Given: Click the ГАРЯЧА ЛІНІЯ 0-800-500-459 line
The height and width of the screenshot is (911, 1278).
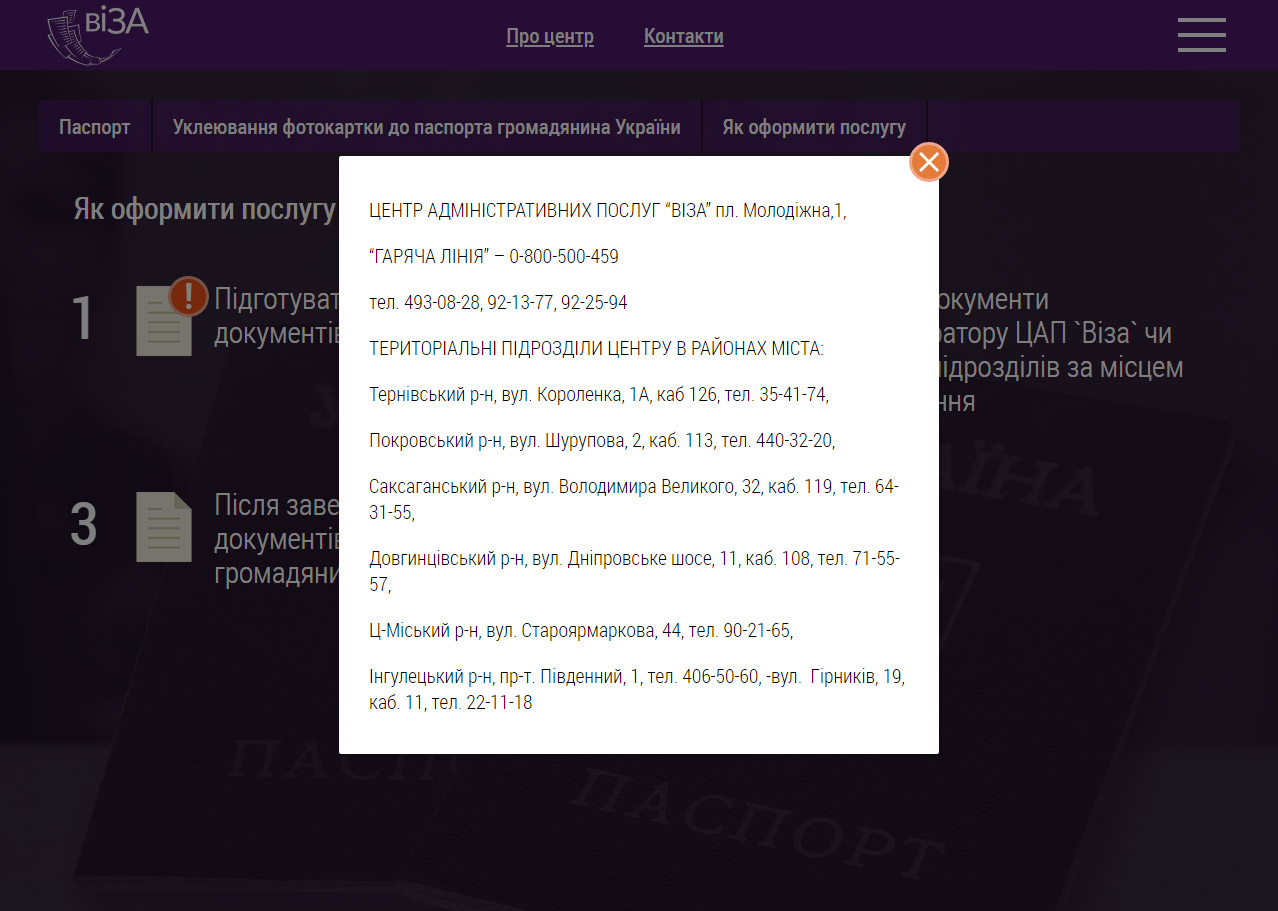Looking at the screenshot, I should click(494, 257).
